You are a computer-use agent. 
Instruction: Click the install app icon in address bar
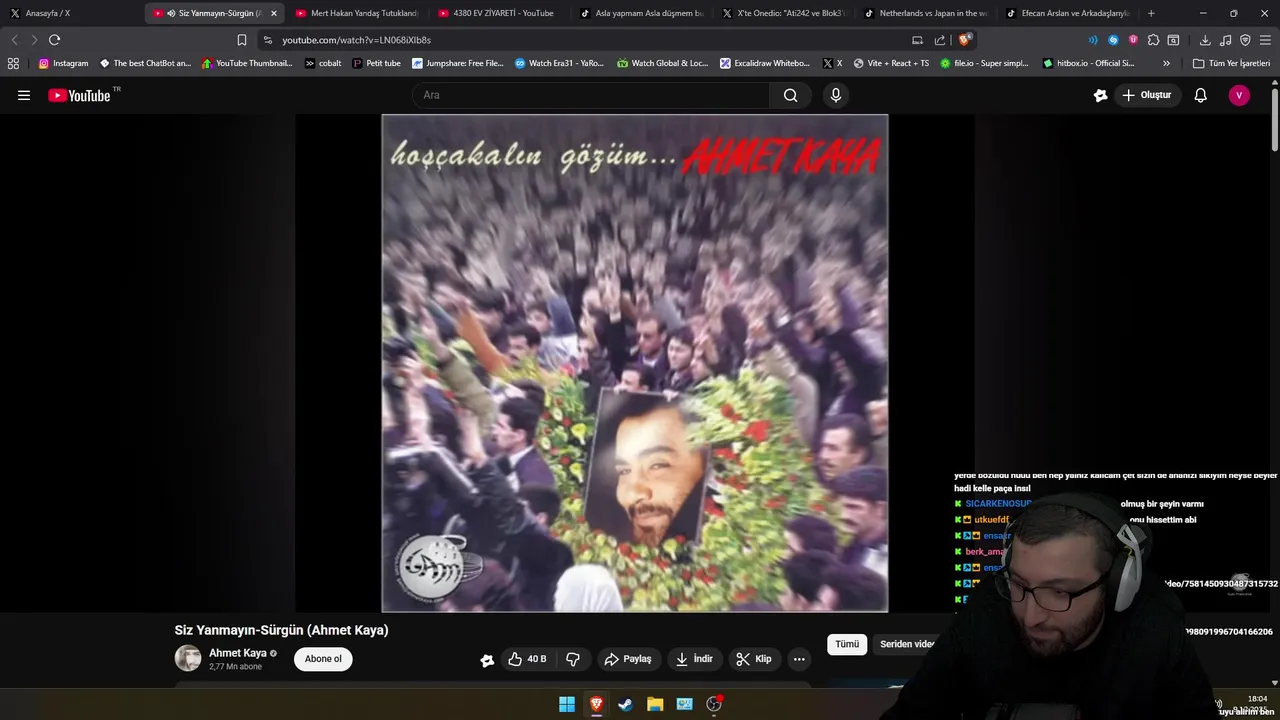pyautogui.click(x=917, y=40)
